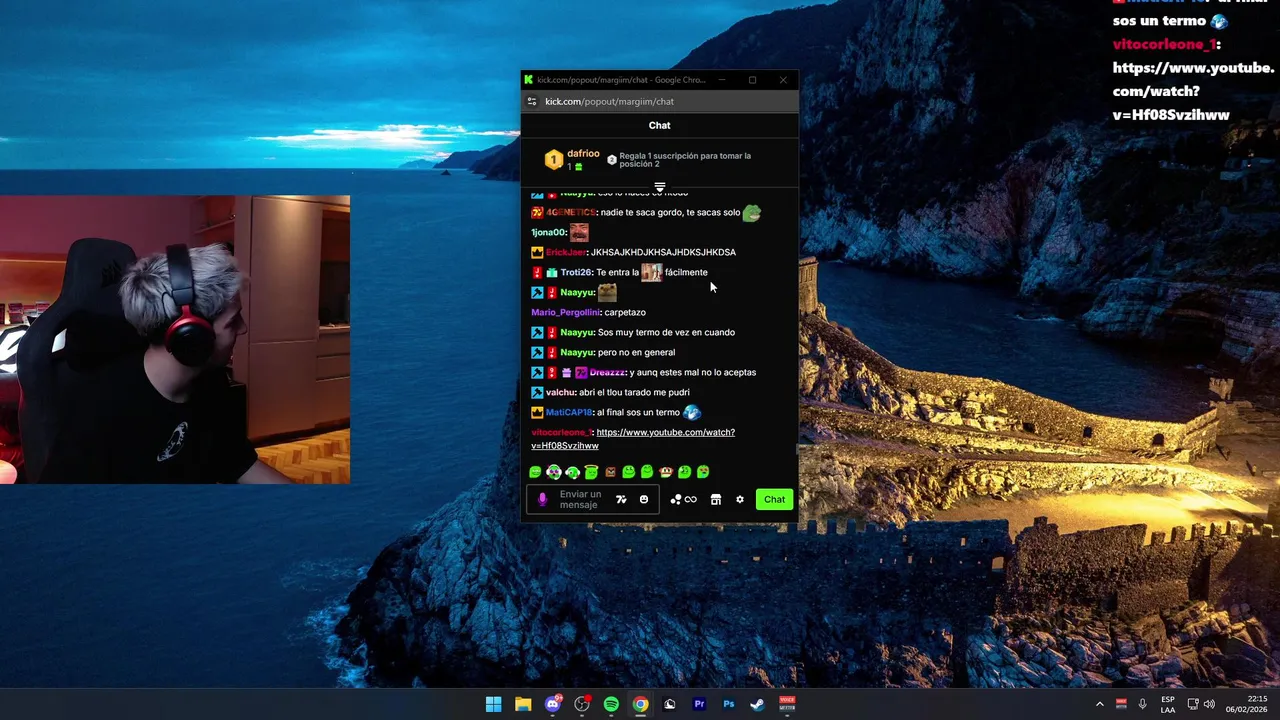Open Steam from taskbar
The height and width of the screenshot is (720, 1280).
757,704
